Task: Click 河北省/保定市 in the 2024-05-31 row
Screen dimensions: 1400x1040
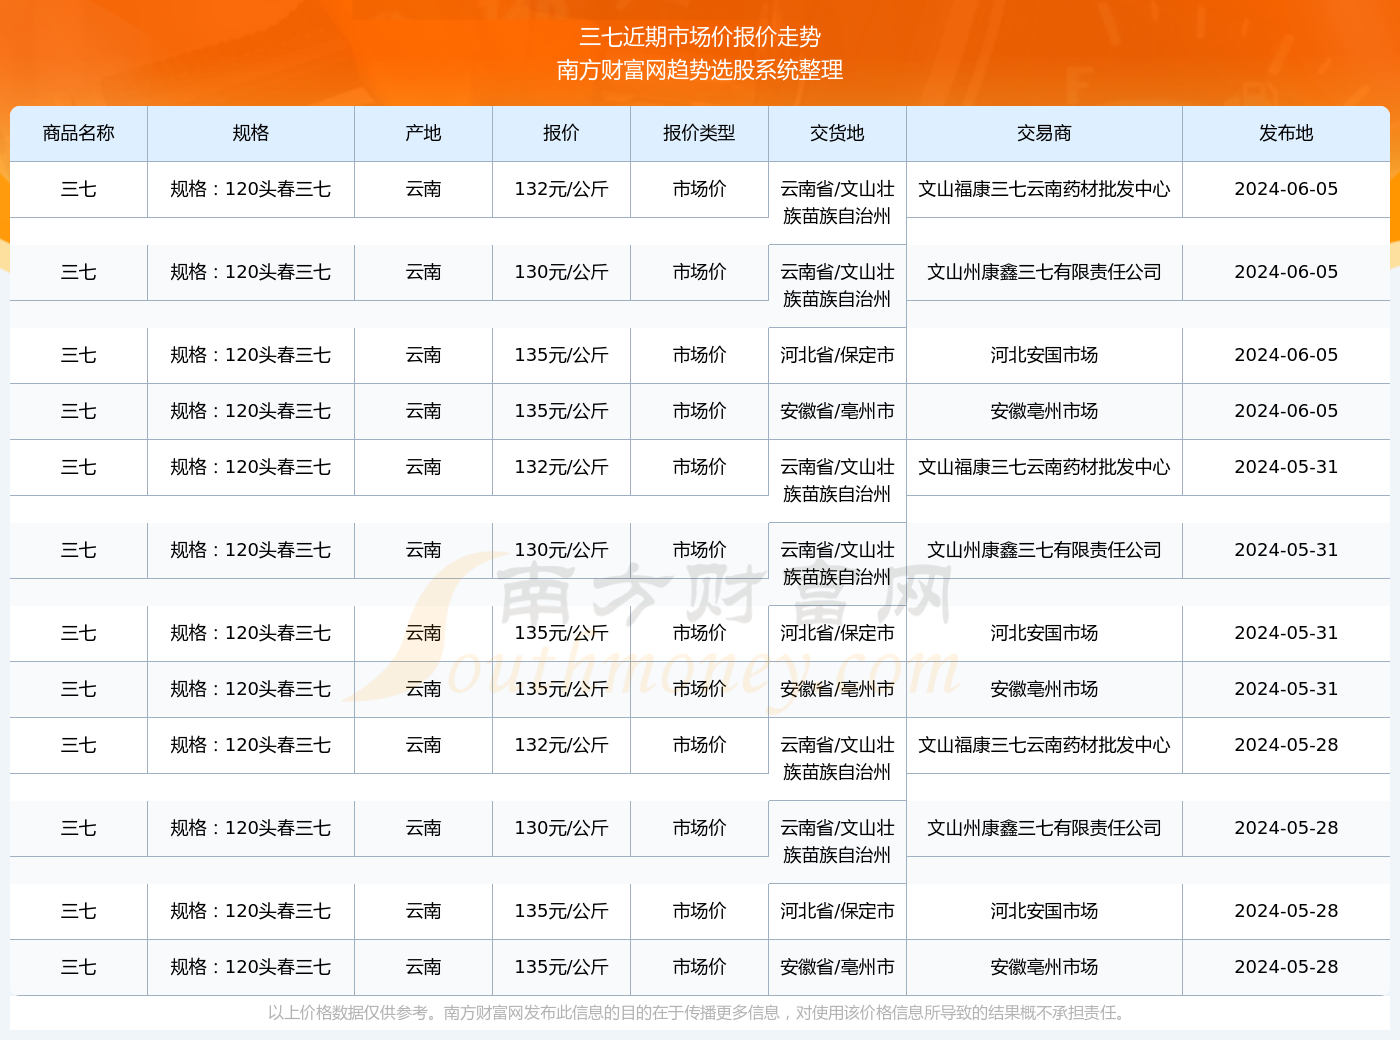Action: (x=838, y=633)
